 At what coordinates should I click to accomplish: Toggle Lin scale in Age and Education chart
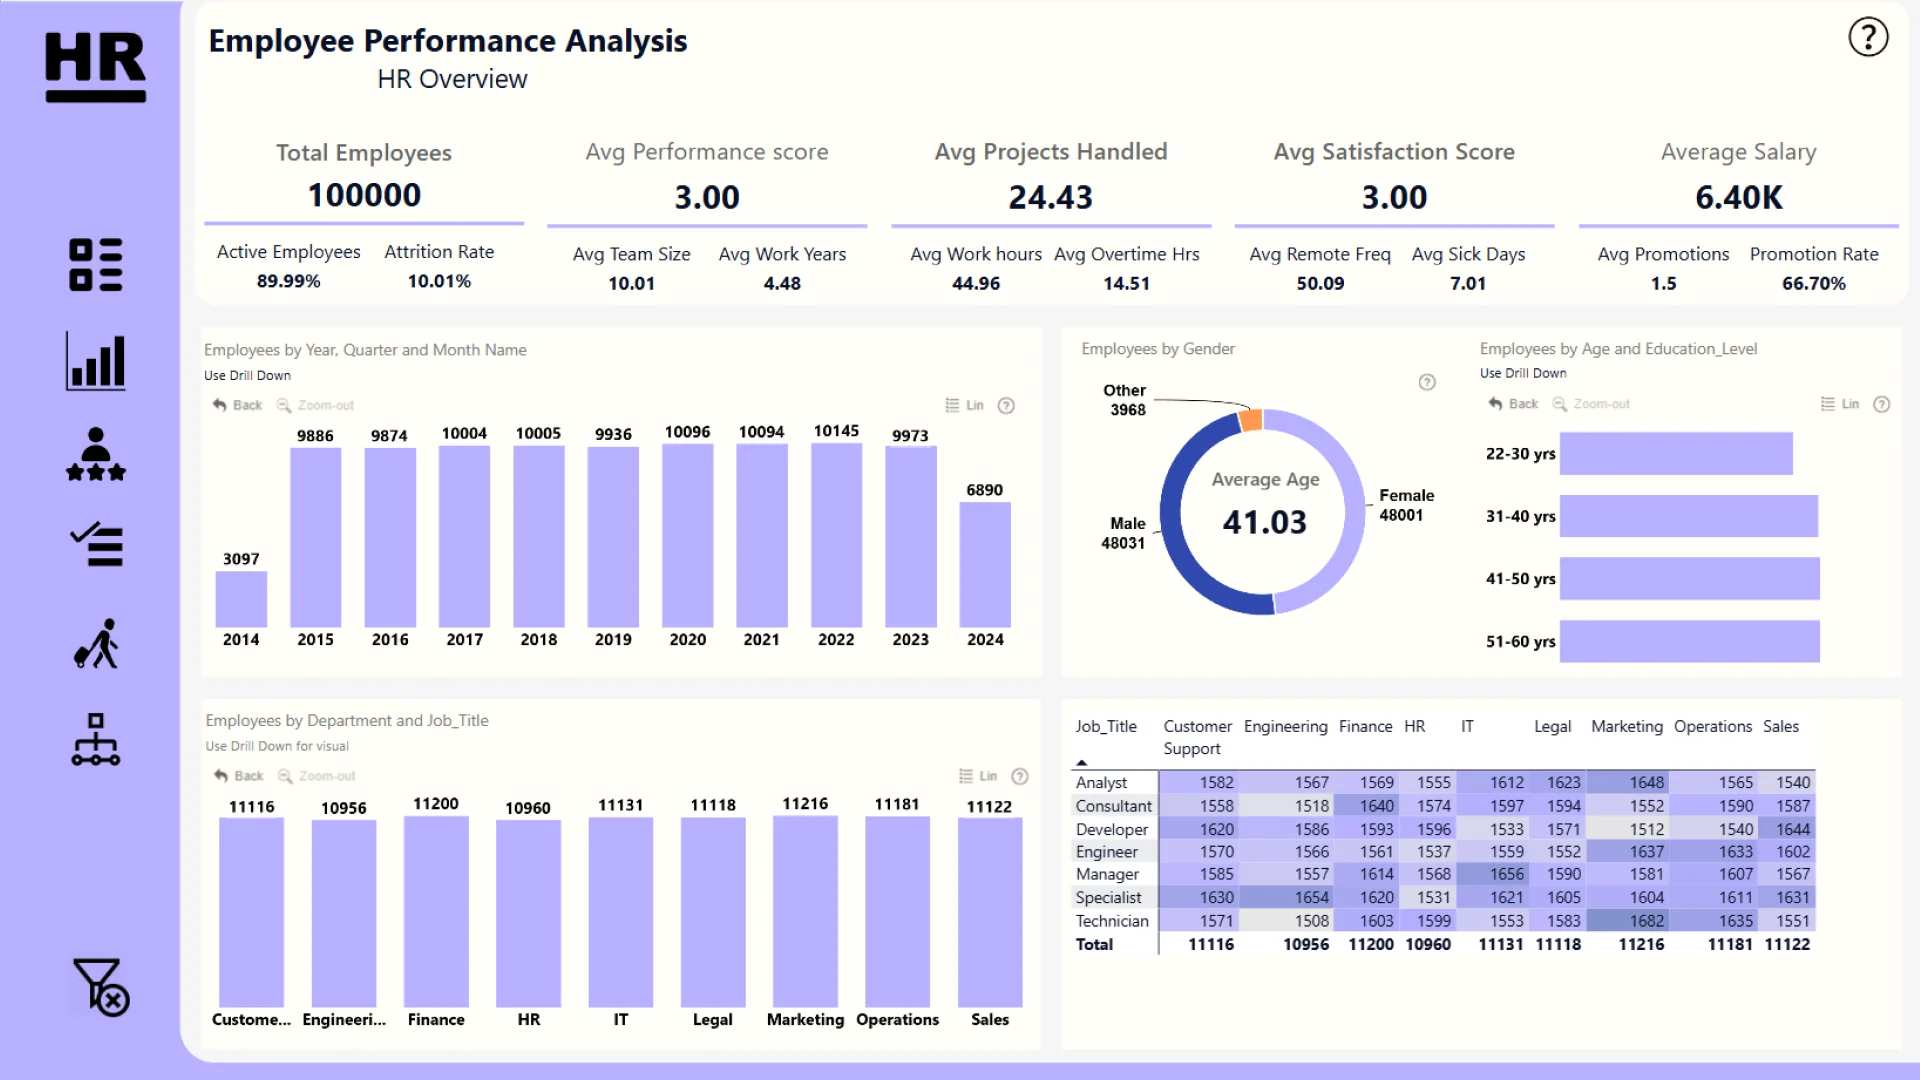1840,404
